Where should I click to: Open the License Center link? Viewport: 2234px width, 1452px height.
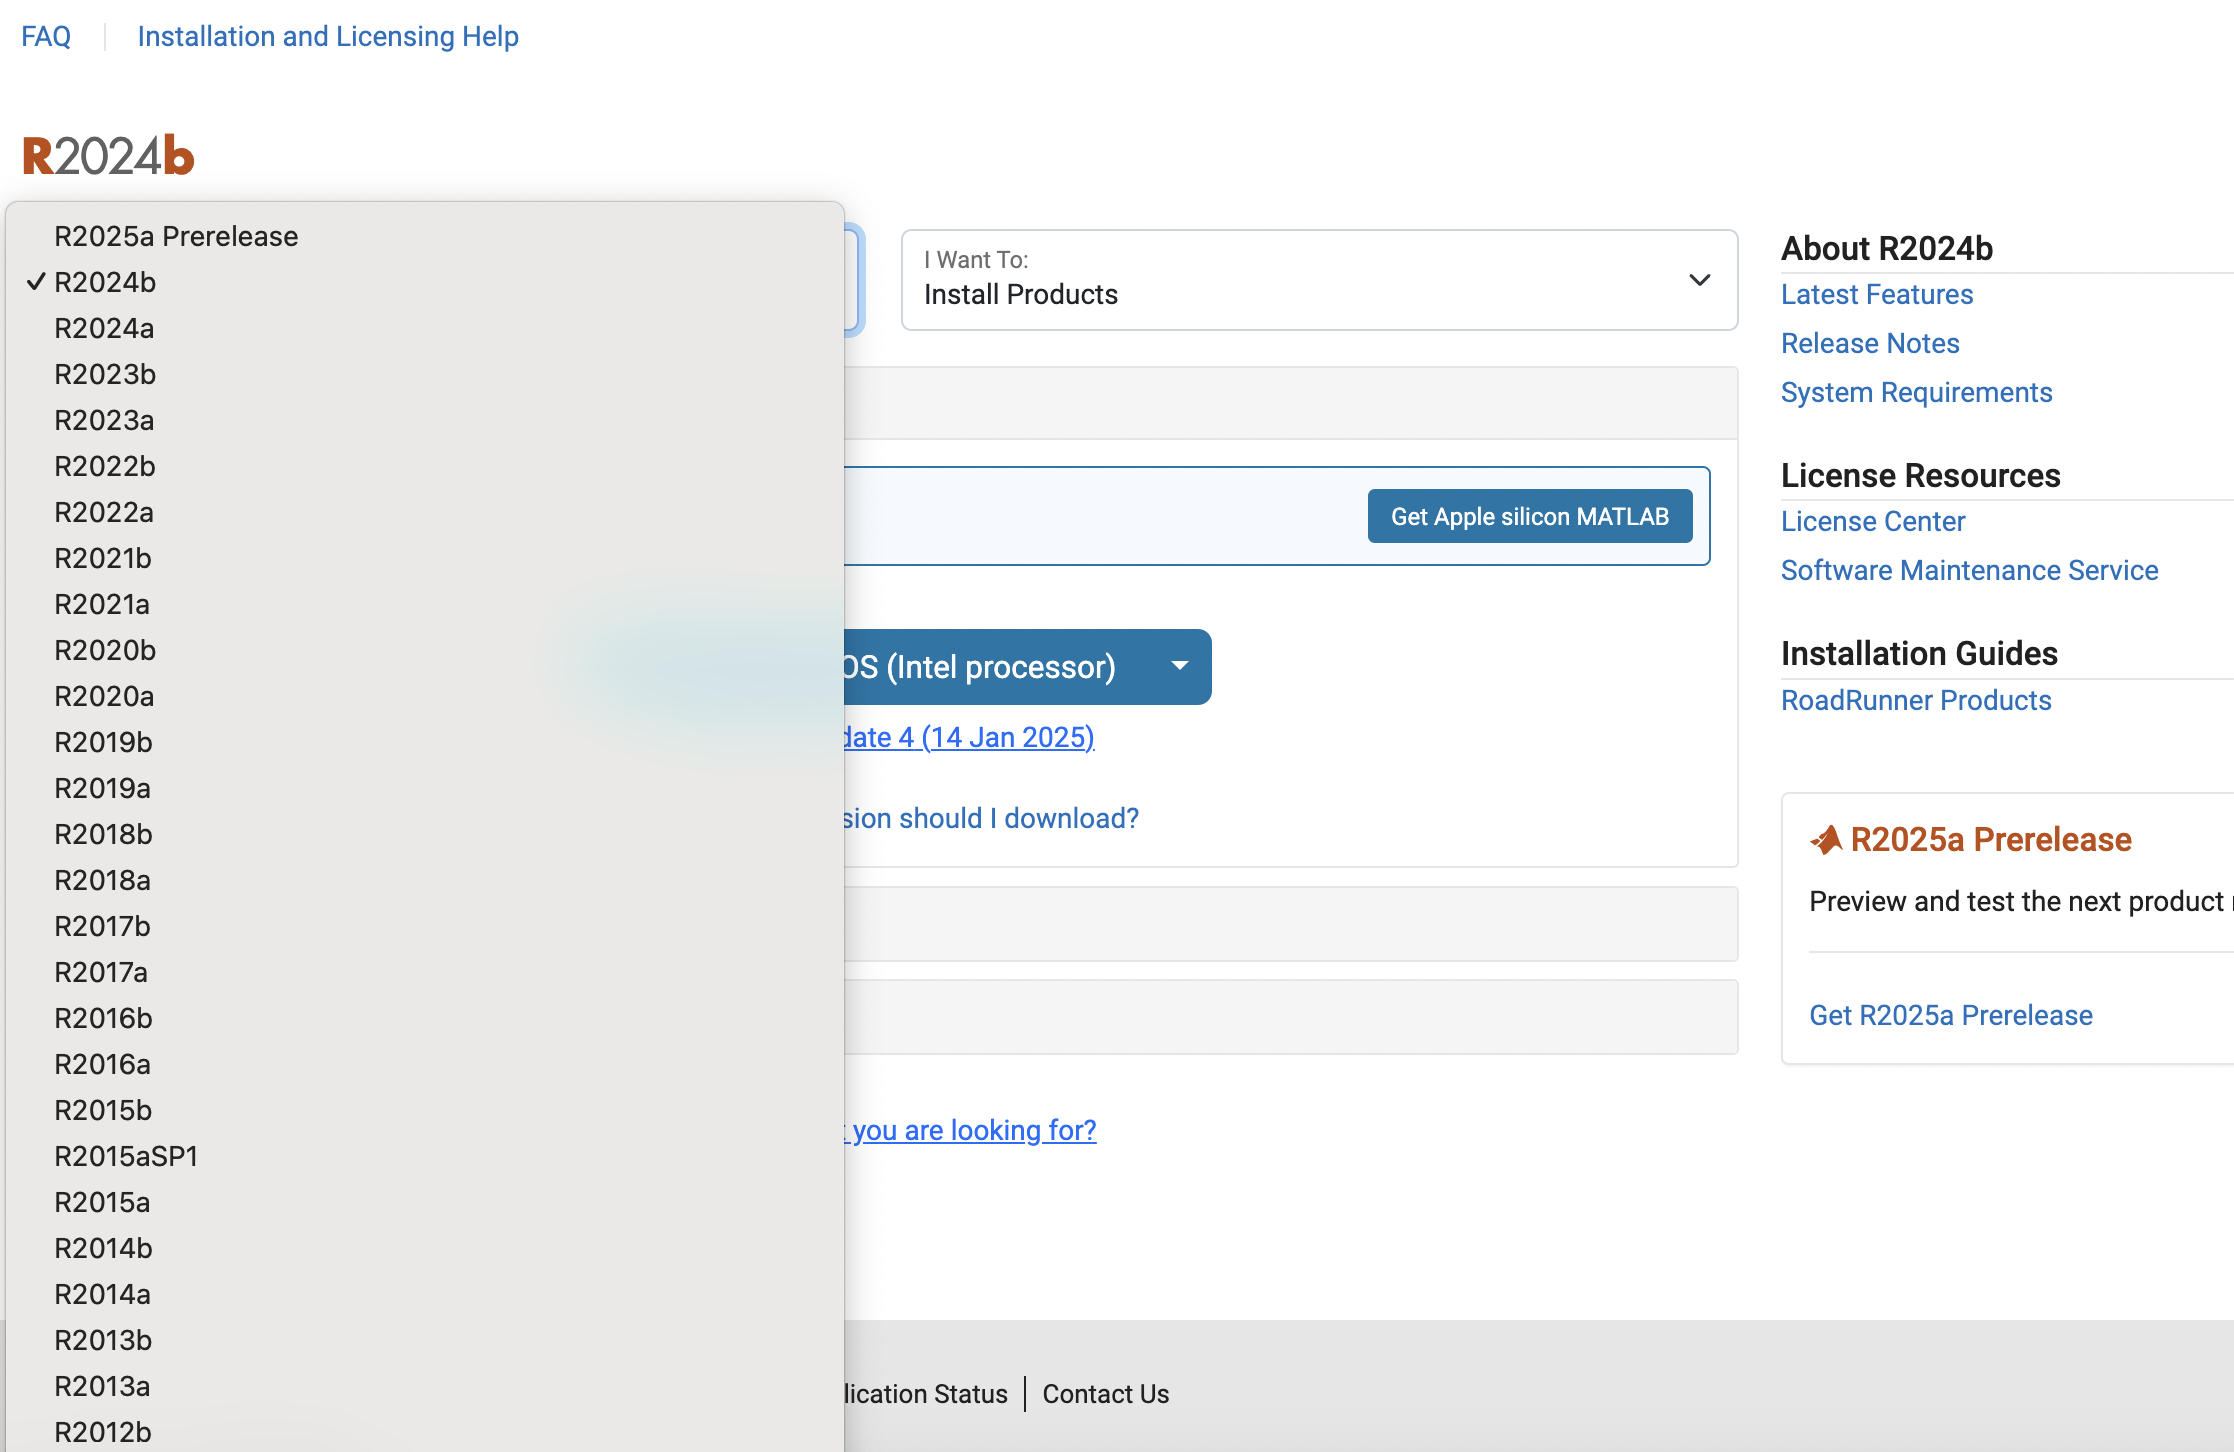click(x=1872, y=521)
